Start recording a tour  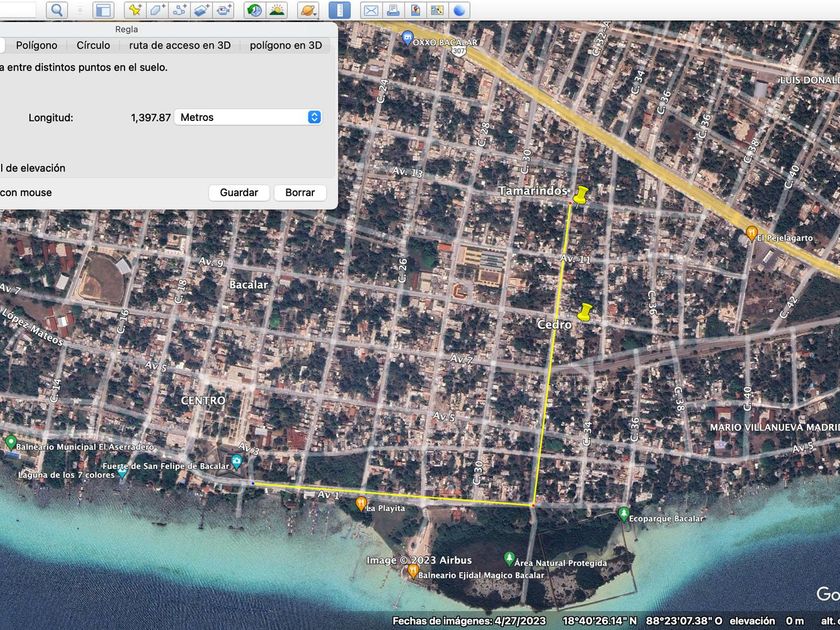click(224, 10)
